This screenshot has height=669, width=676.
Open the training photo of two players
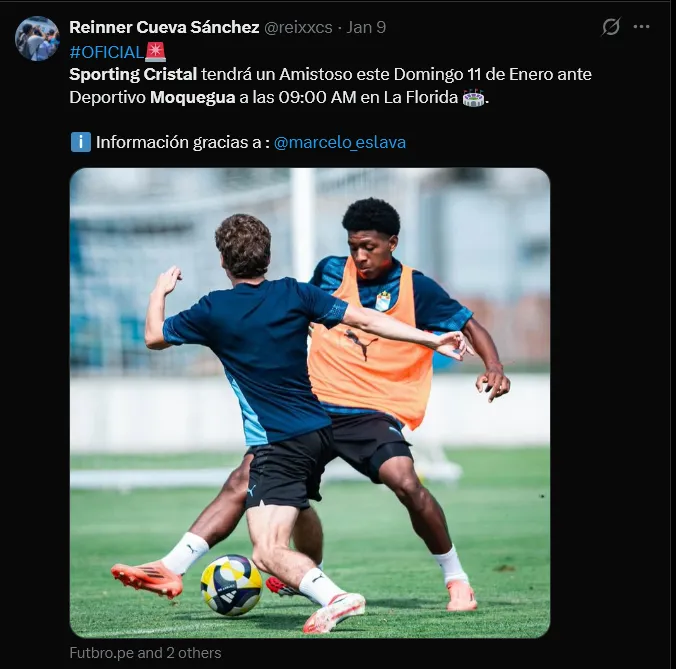coord(310,403)
